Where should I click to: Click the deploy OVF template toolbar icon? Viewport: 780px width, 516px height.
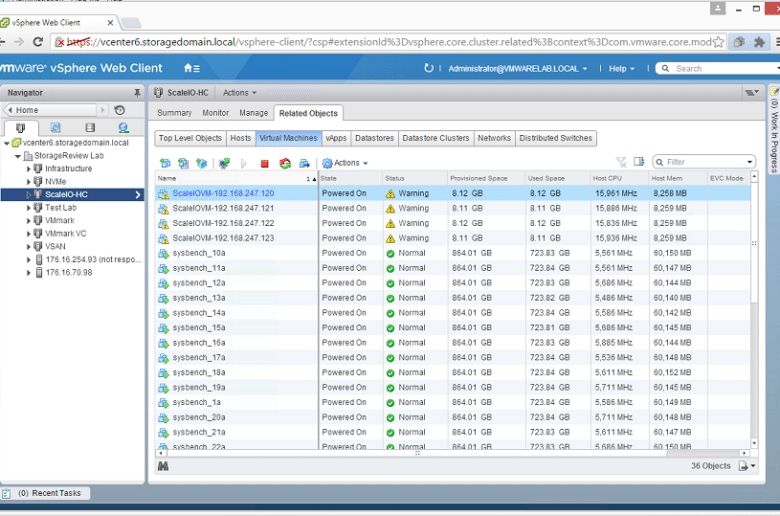click(183, 163)
